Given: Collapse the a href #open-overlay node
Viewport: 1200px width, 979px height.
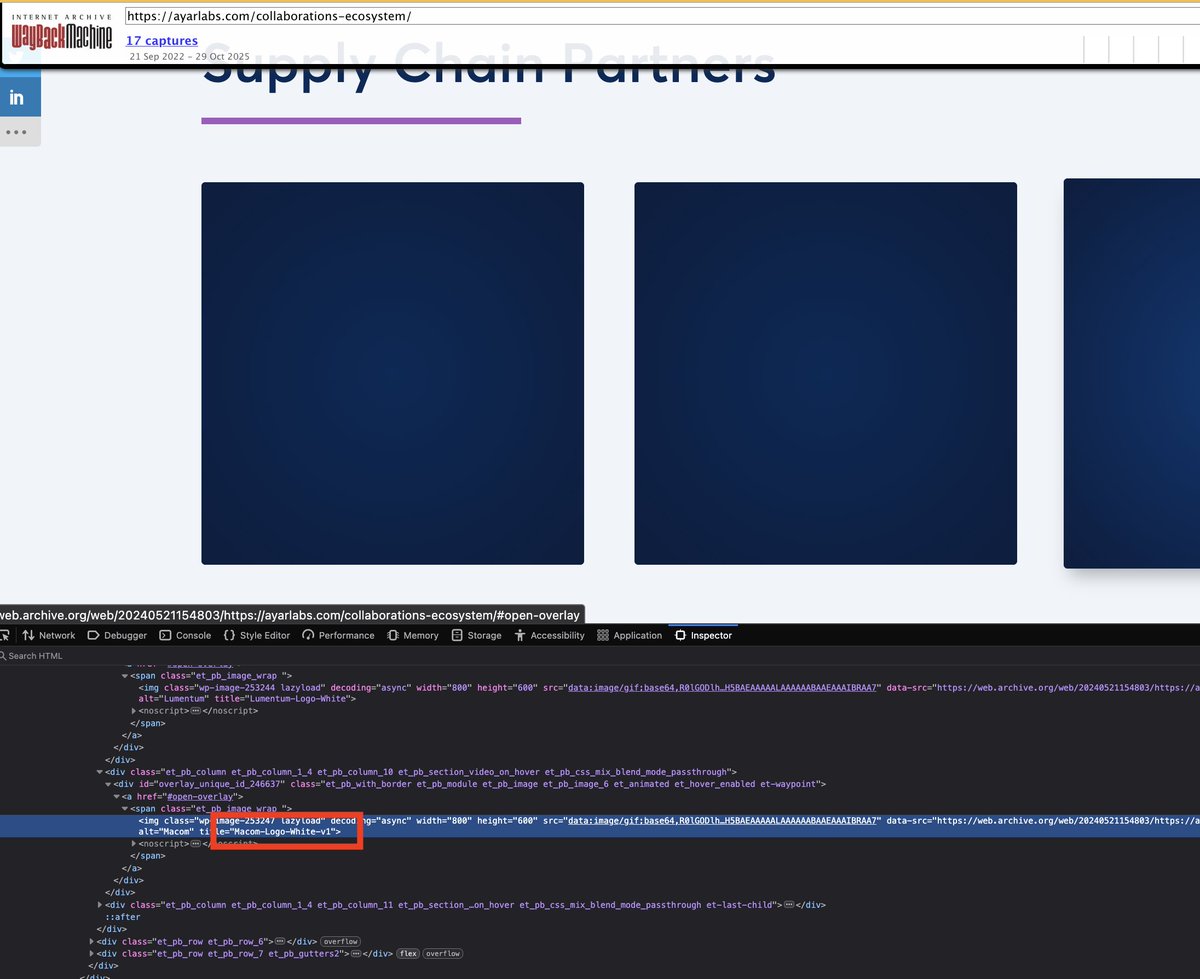Looking at the screenshot, I should tap(117, 796).
